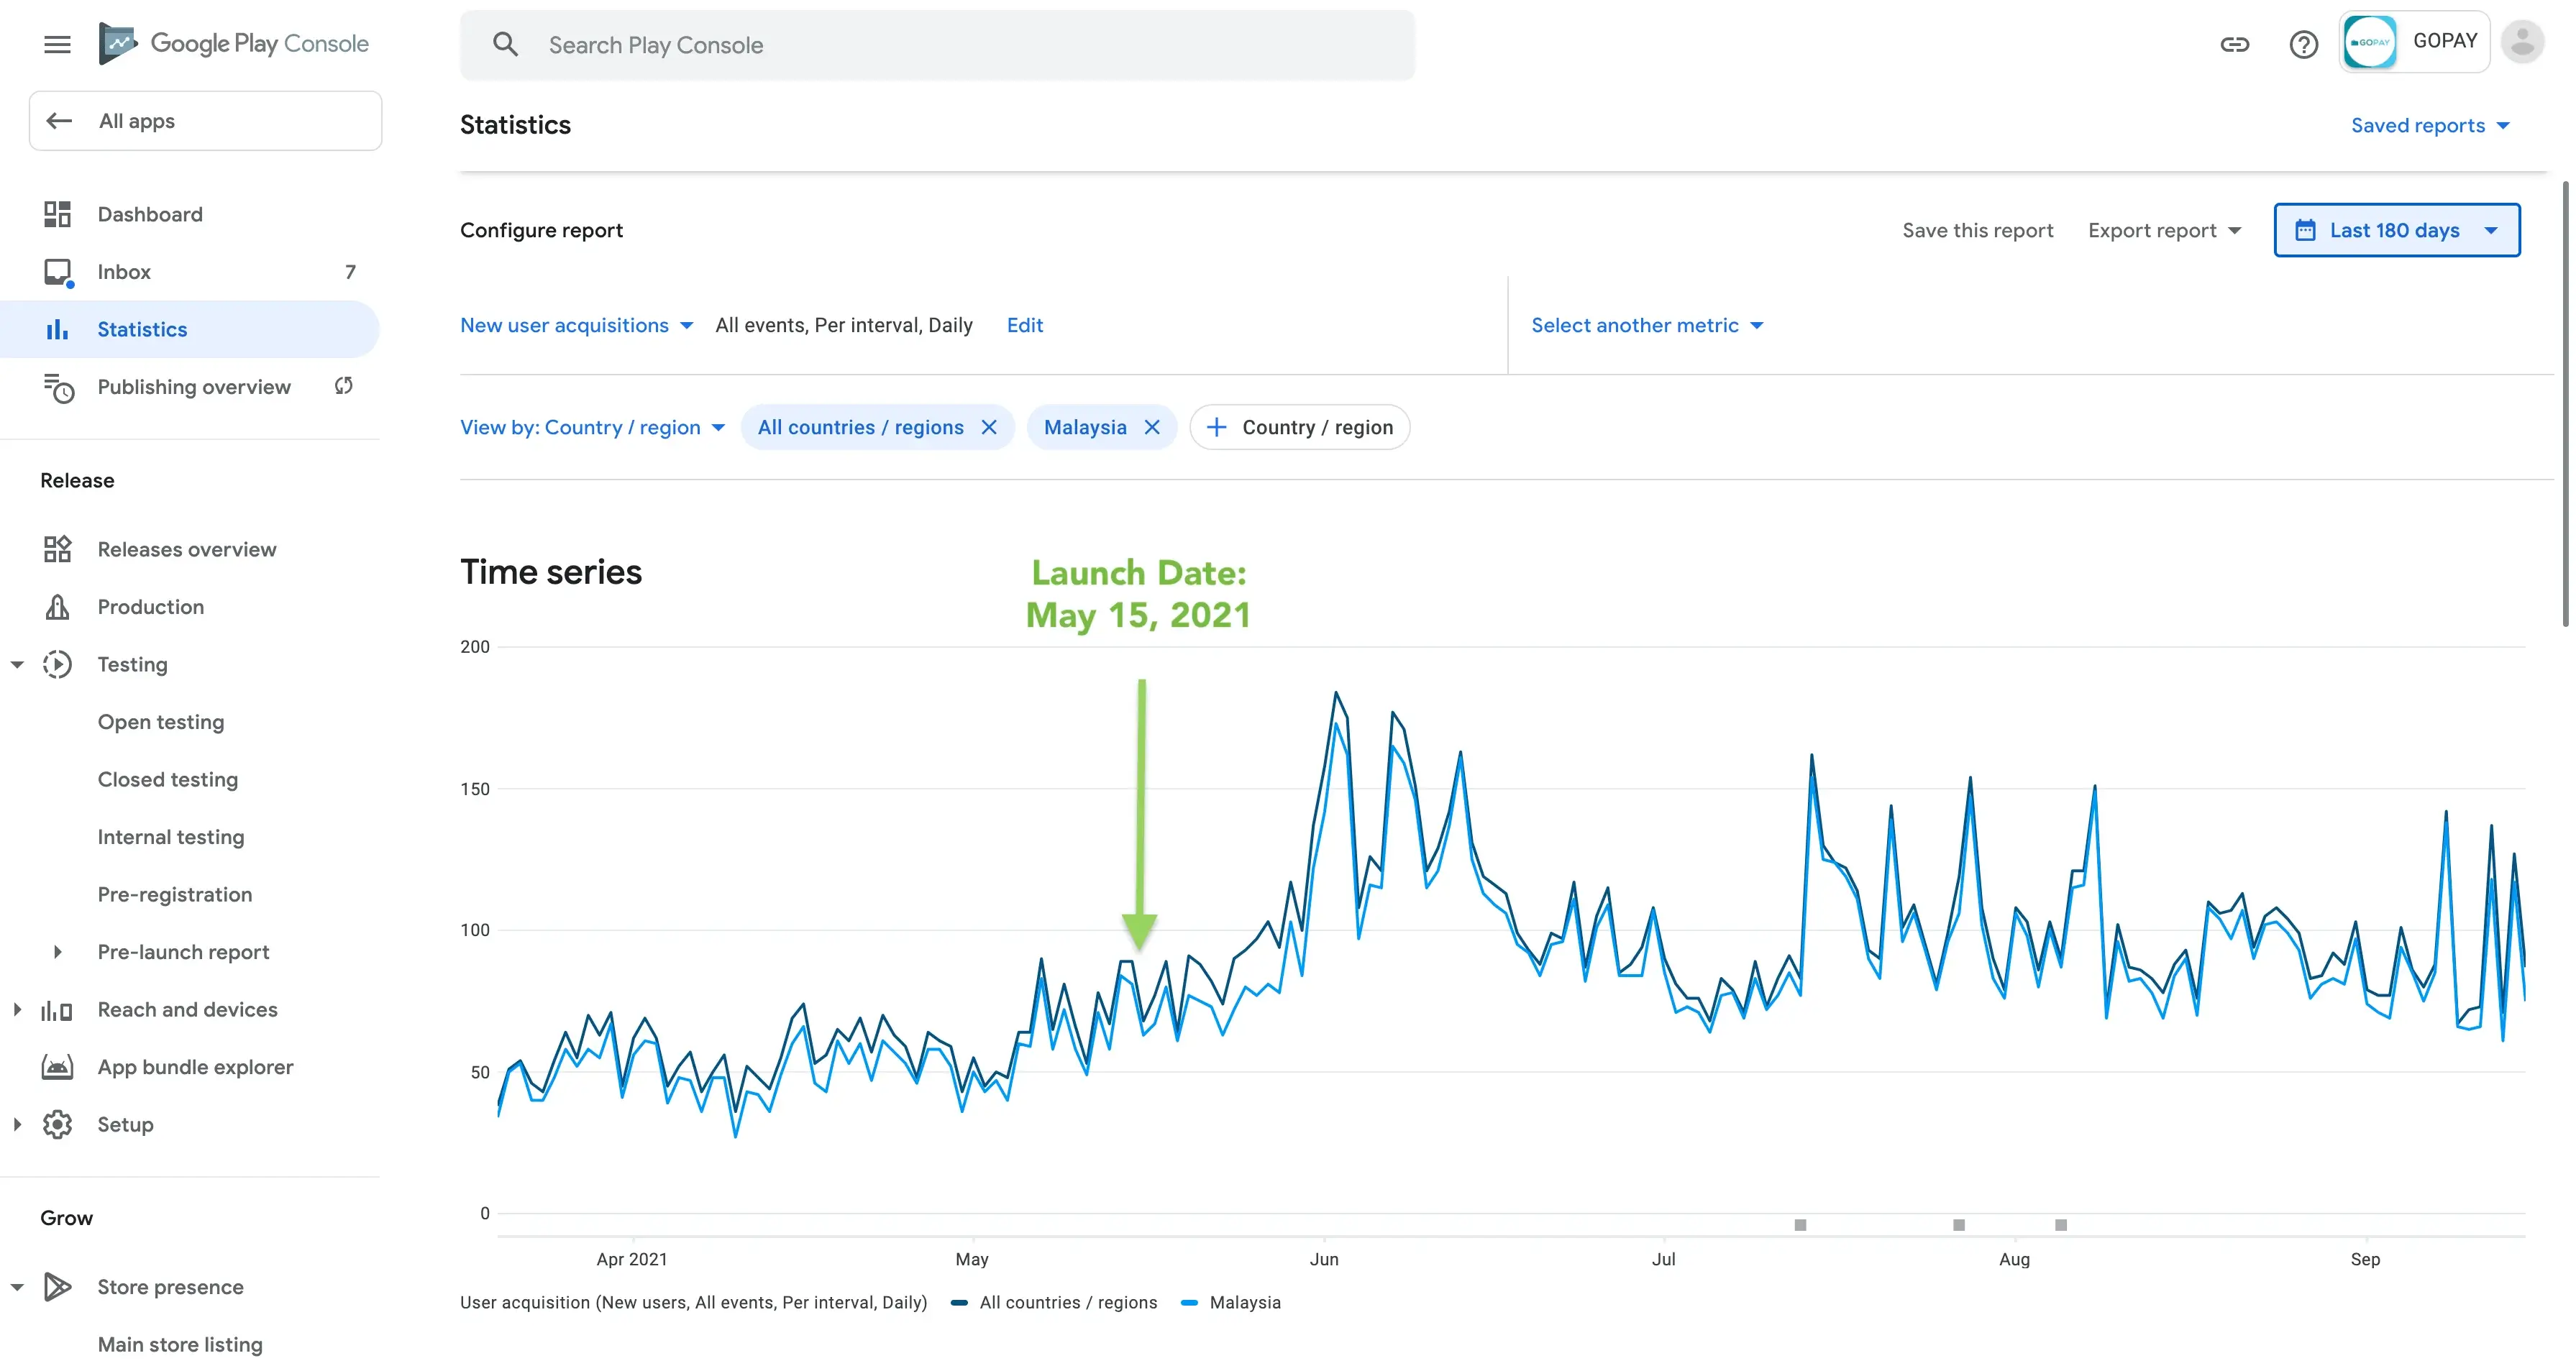Click the Dashboard icon in sidebar
The height and width of the screenshot is (1366, 2576).
coord(57,214)
